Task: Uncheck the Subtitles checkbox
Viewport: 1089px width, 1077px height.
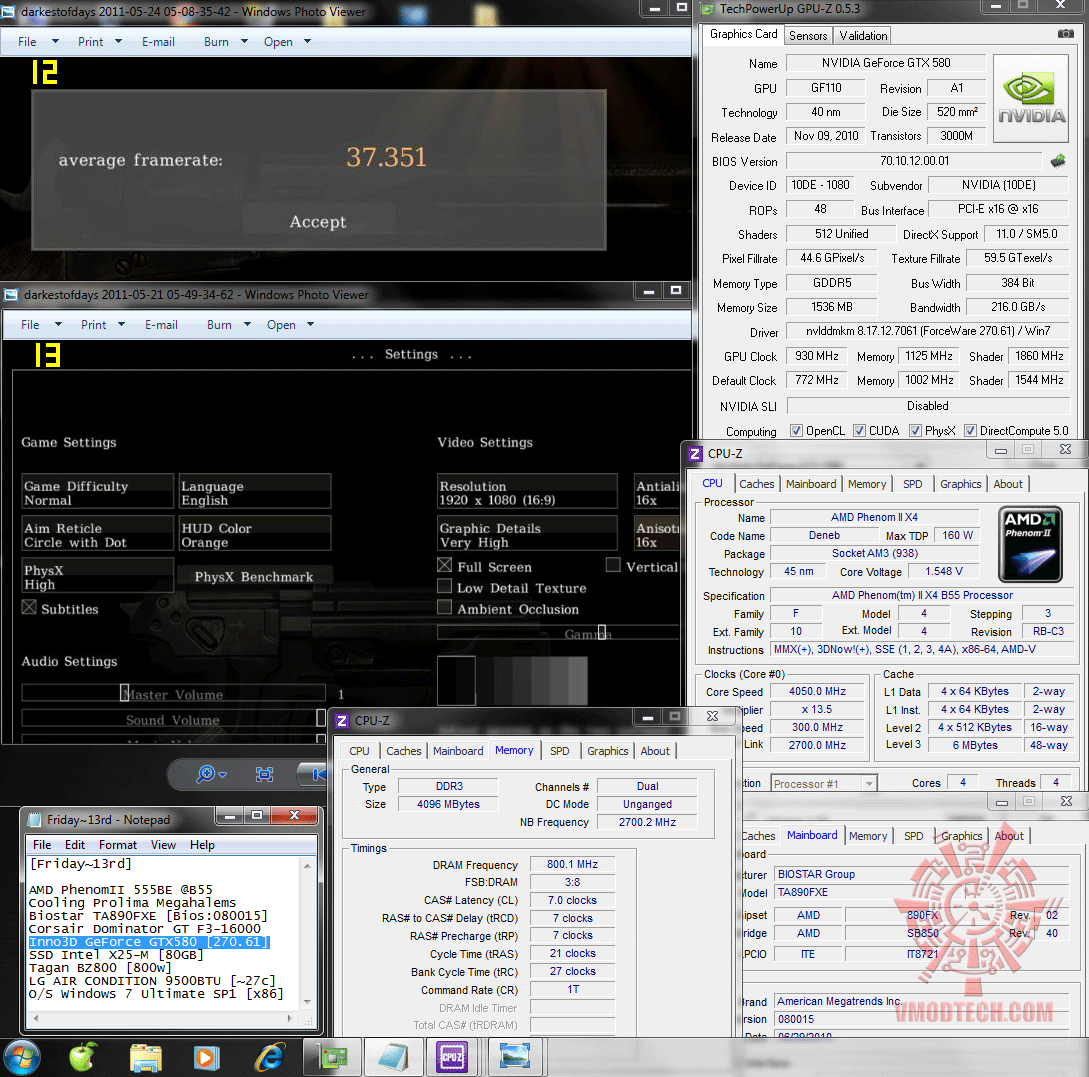Action: click(29, 608)
